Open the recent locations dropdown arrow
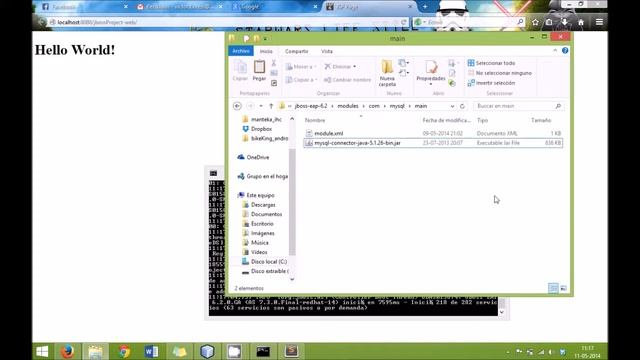Image resolution: width=640 pixels, height=360 pixels. click(x=261, y=106)
